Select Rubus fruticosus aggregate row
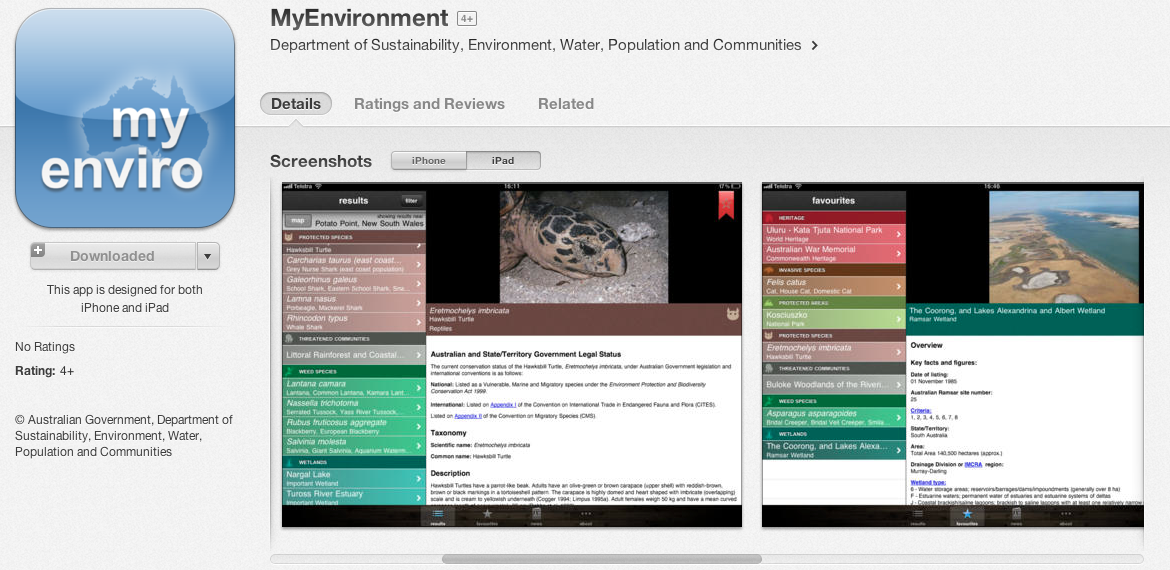Screen dimensions: 1170x570 (x=354, y=427)
